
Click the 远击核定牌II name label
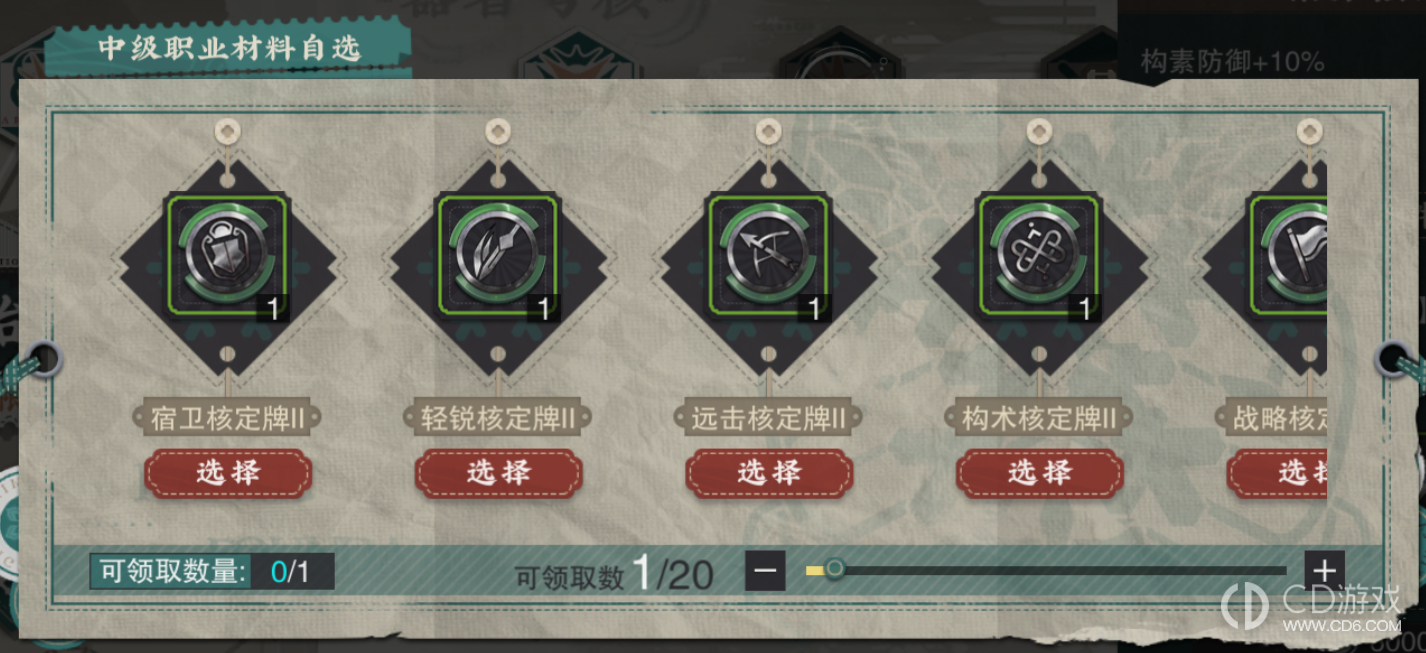pos(768,418)
